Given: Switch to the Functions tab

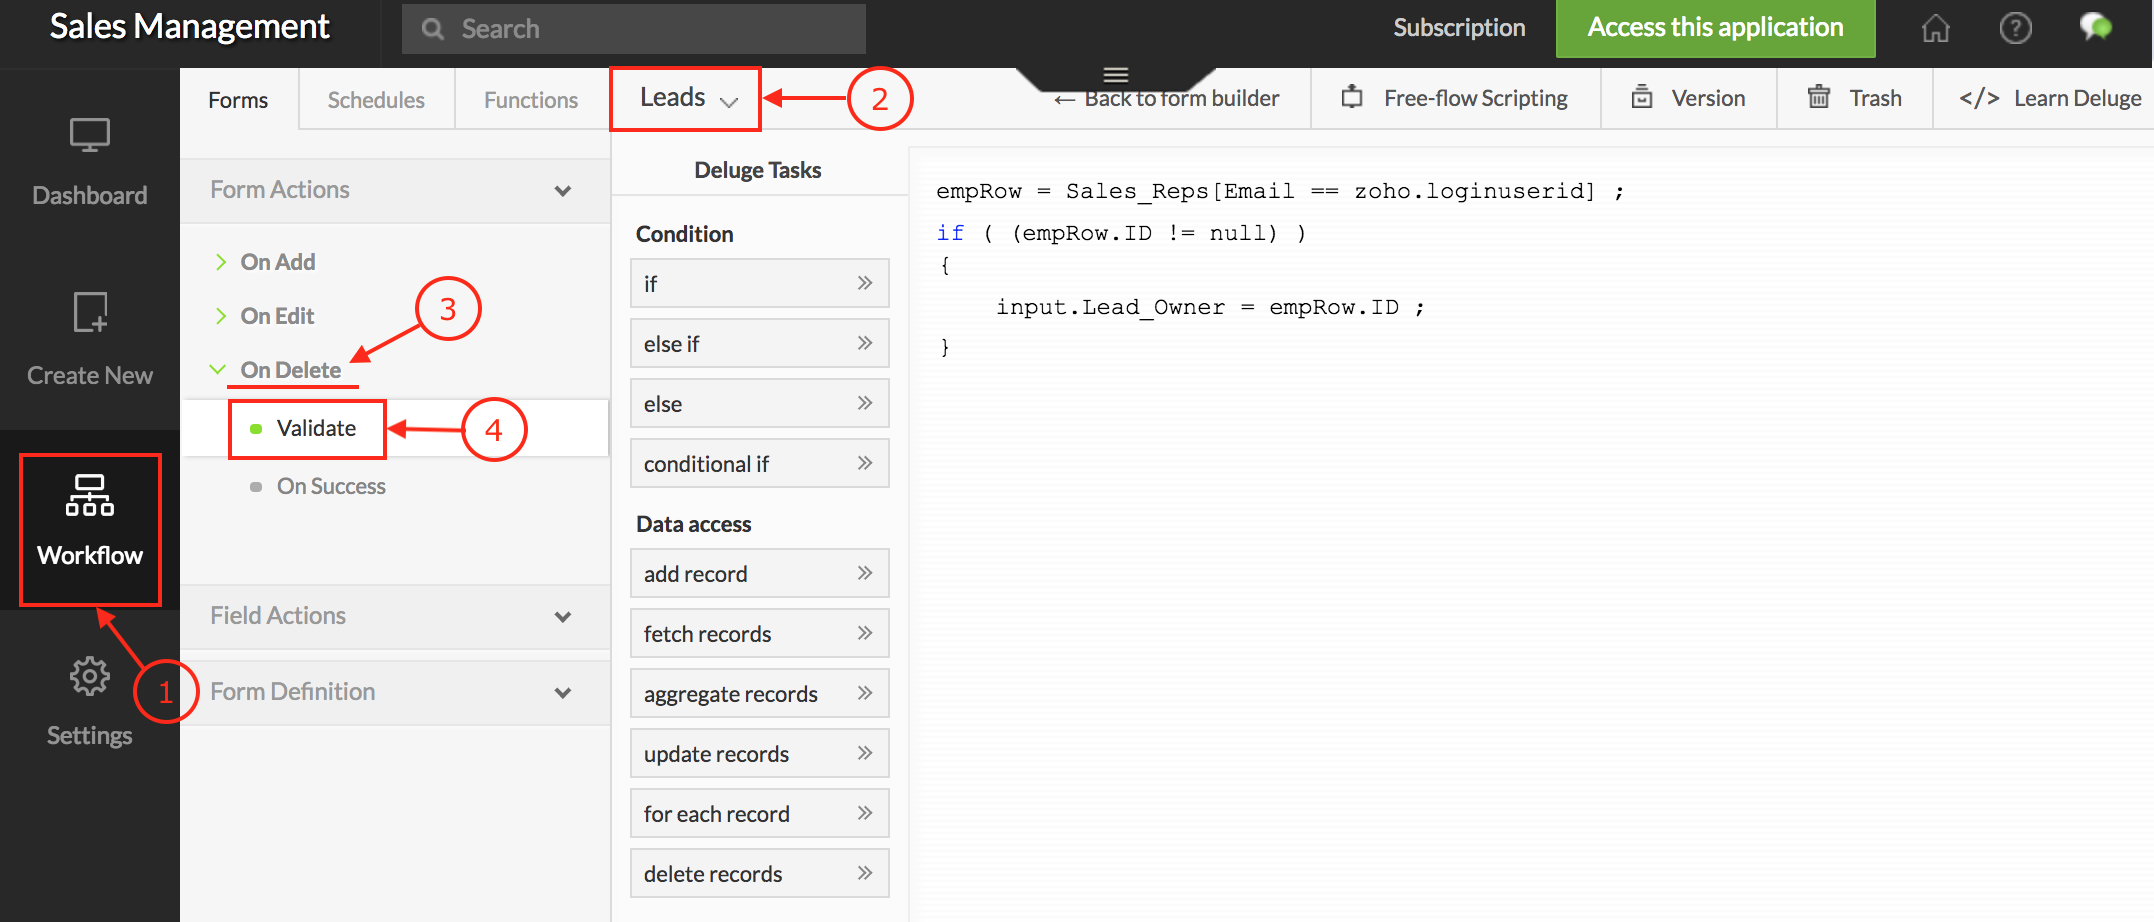Looking at the screenshot, I should coord(531,100).
